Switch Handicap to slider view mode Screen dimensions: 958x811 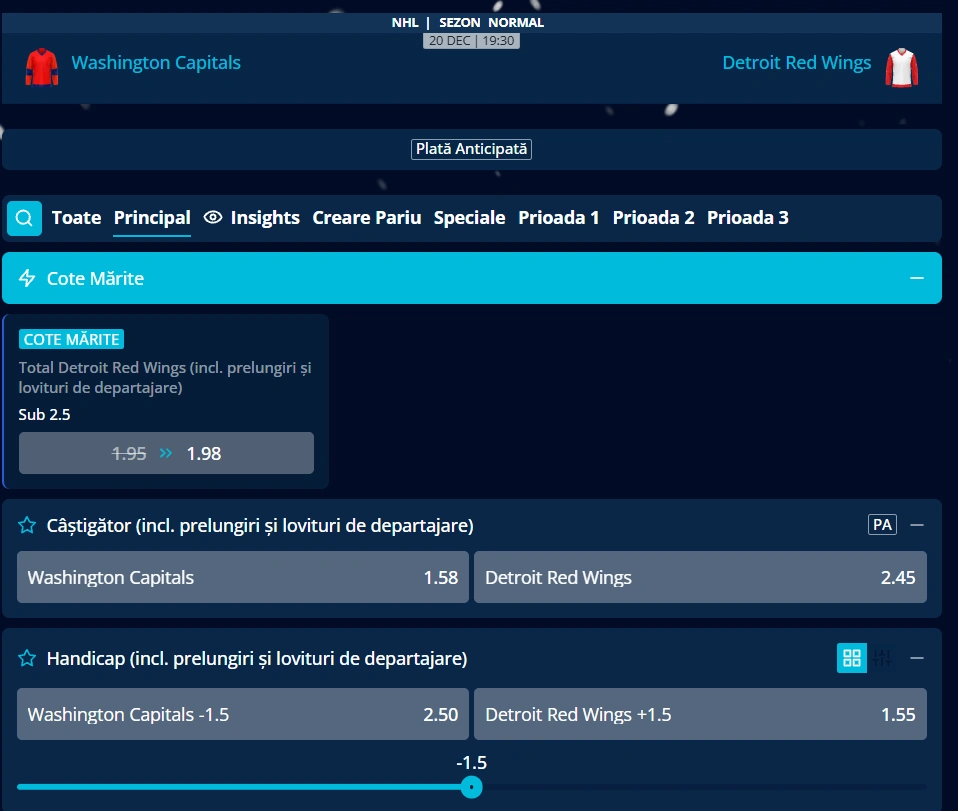883,658
